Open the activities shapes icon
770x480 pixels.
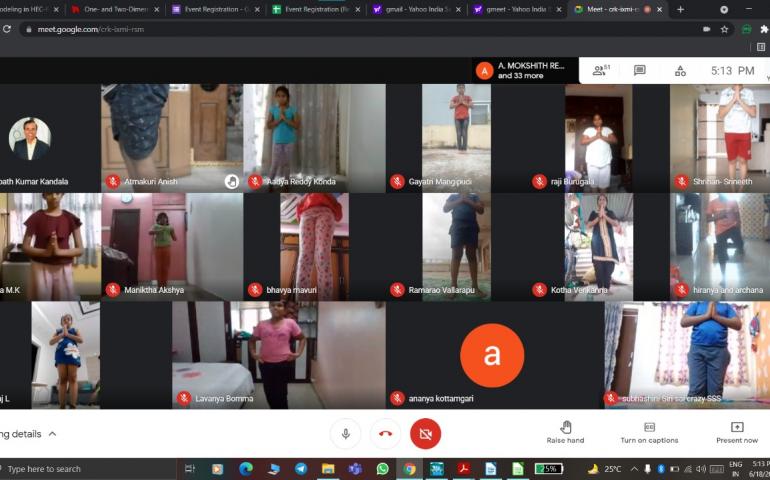coord(680,71)
